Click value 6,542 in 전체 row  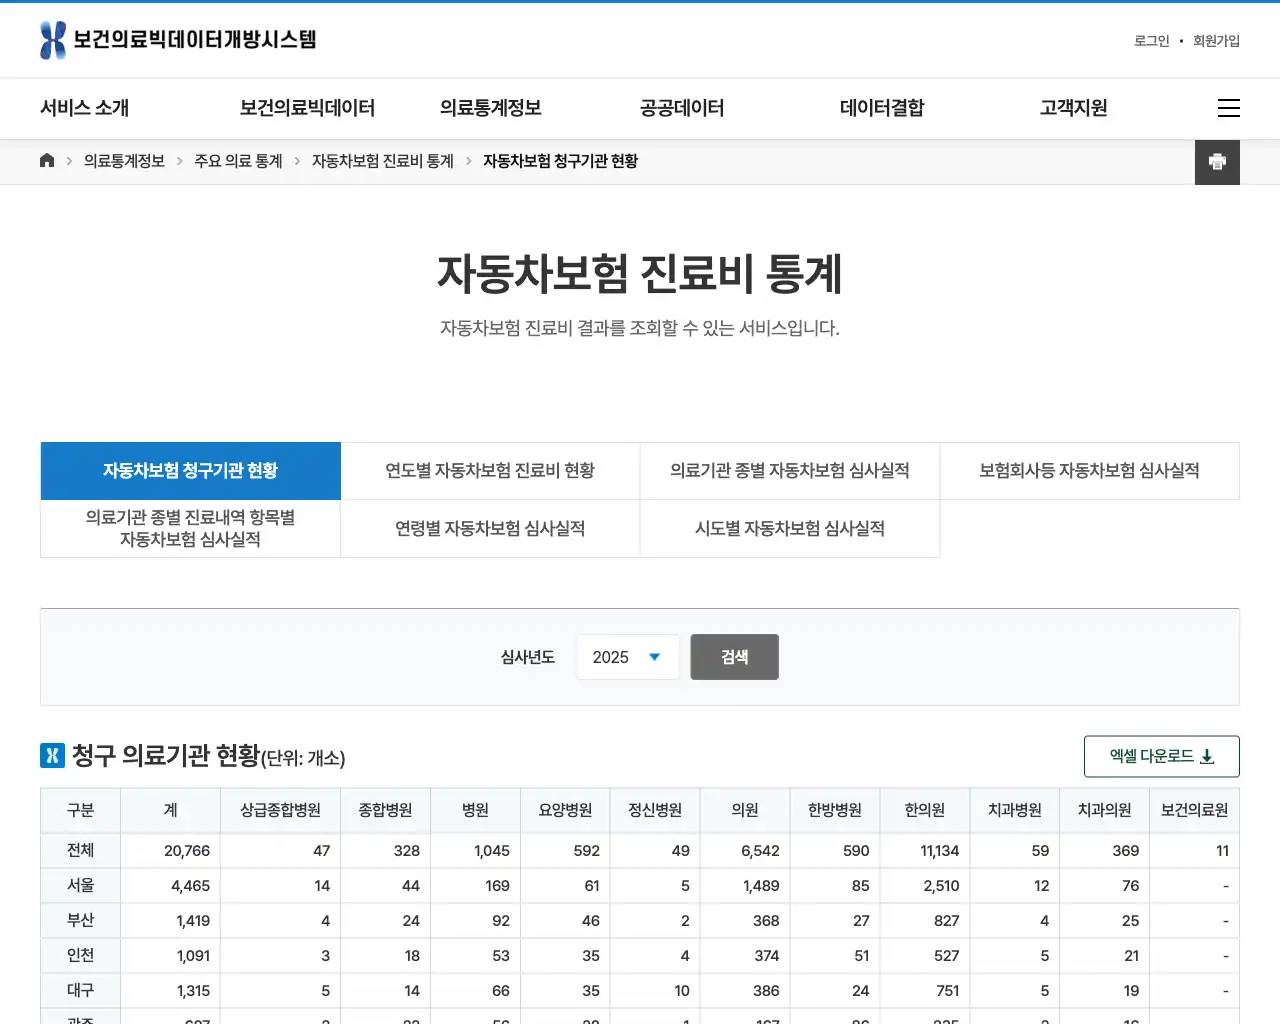760,851
